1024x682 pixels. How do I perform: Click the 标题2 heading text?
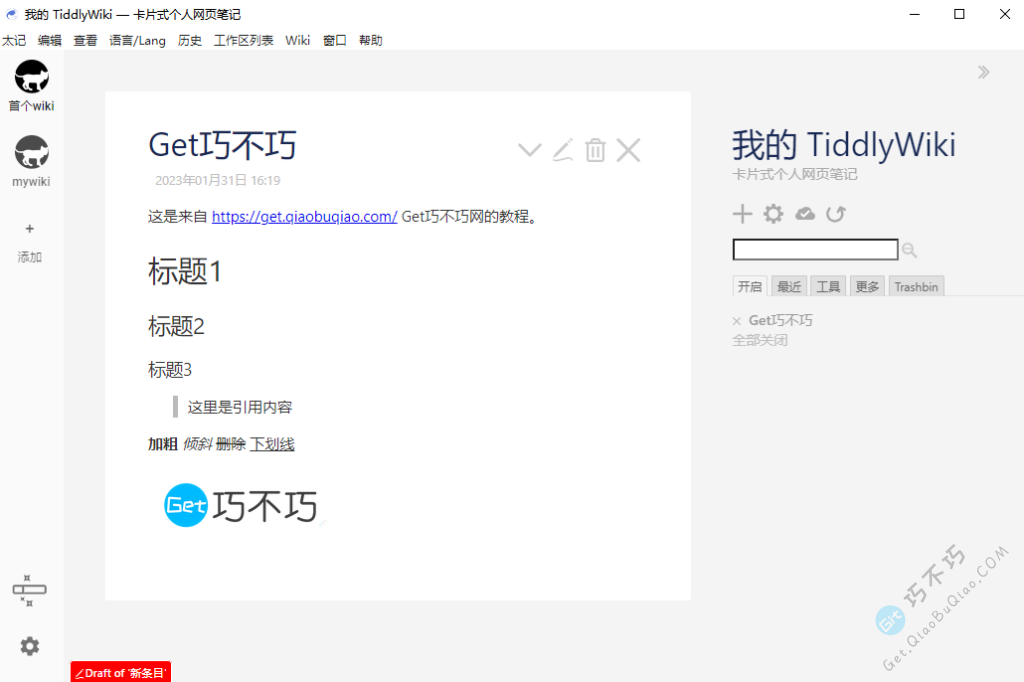(176, 326)
